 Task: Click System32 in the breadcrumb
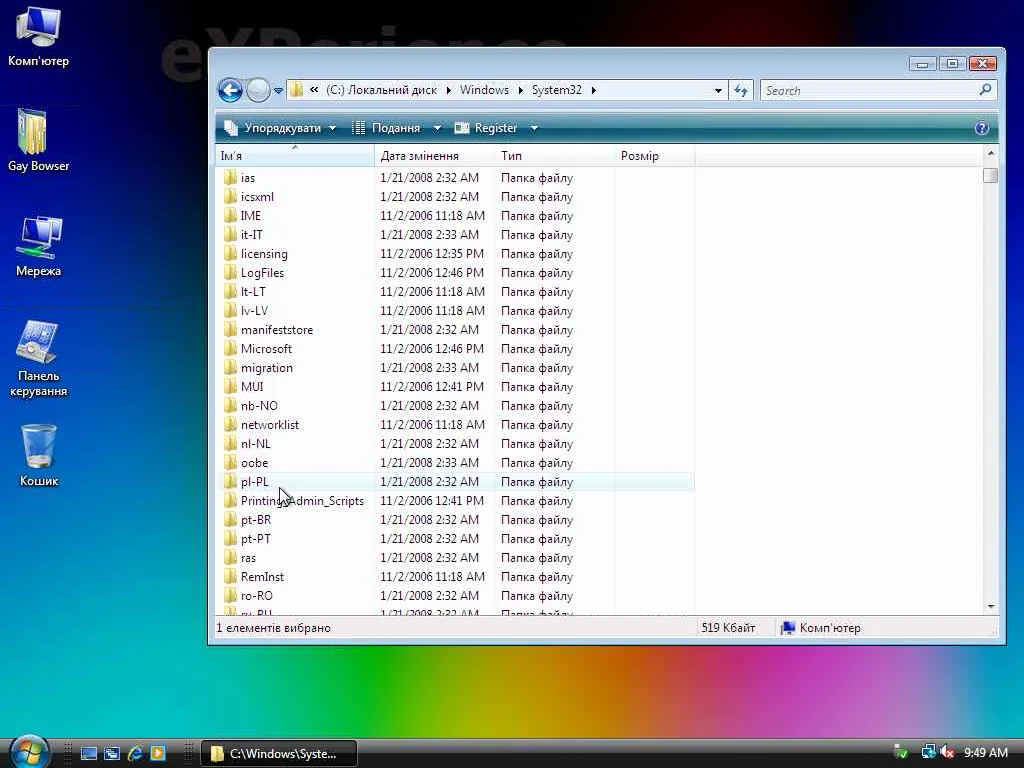click(x=556, y=90)
